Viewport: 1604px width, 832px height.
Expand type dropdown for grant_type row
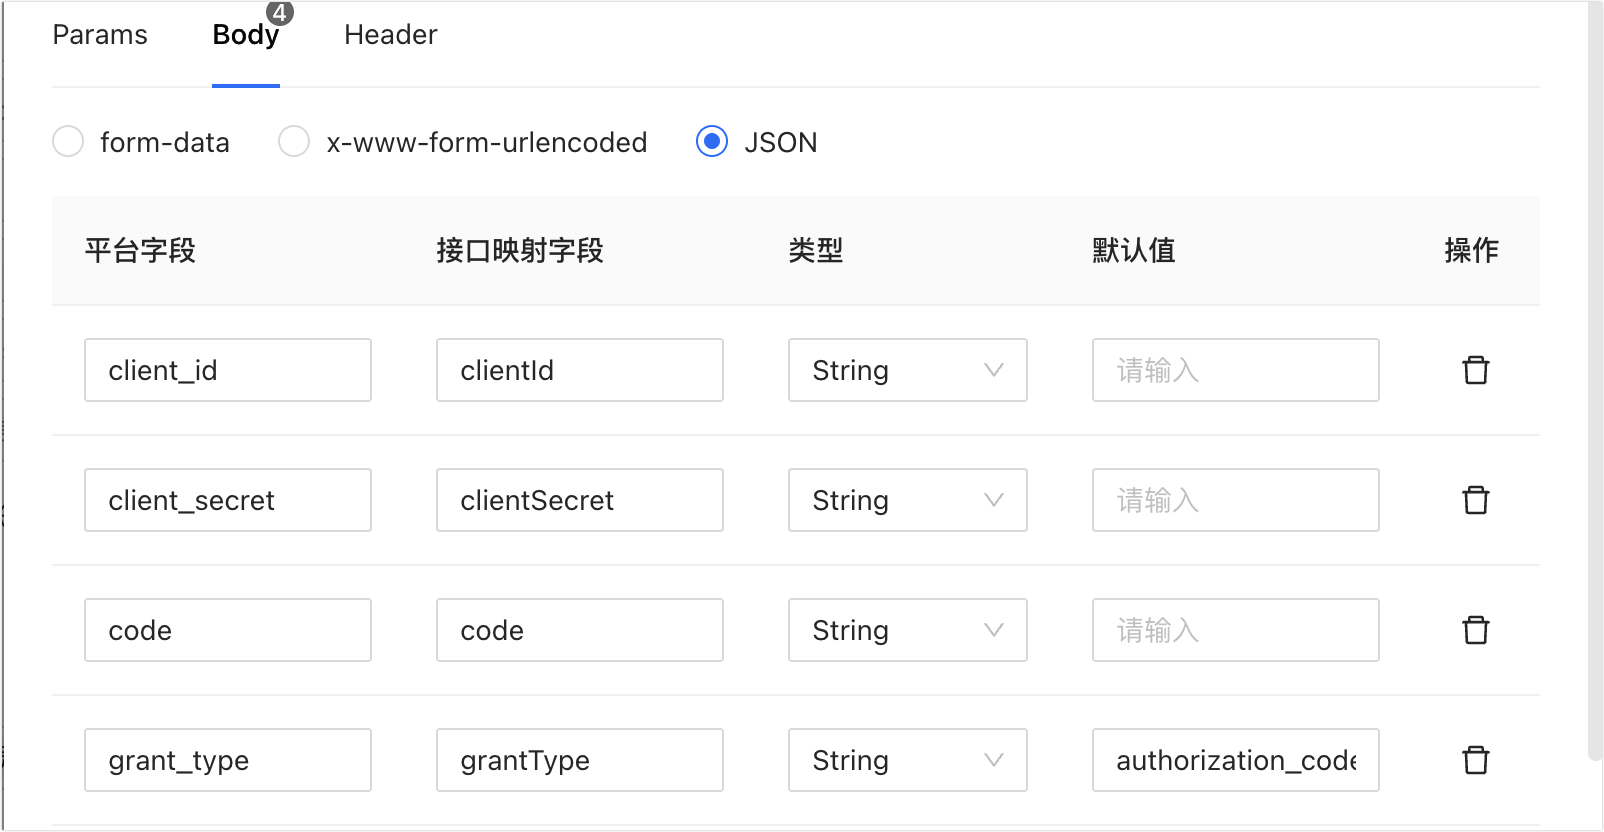coord(907,760)
